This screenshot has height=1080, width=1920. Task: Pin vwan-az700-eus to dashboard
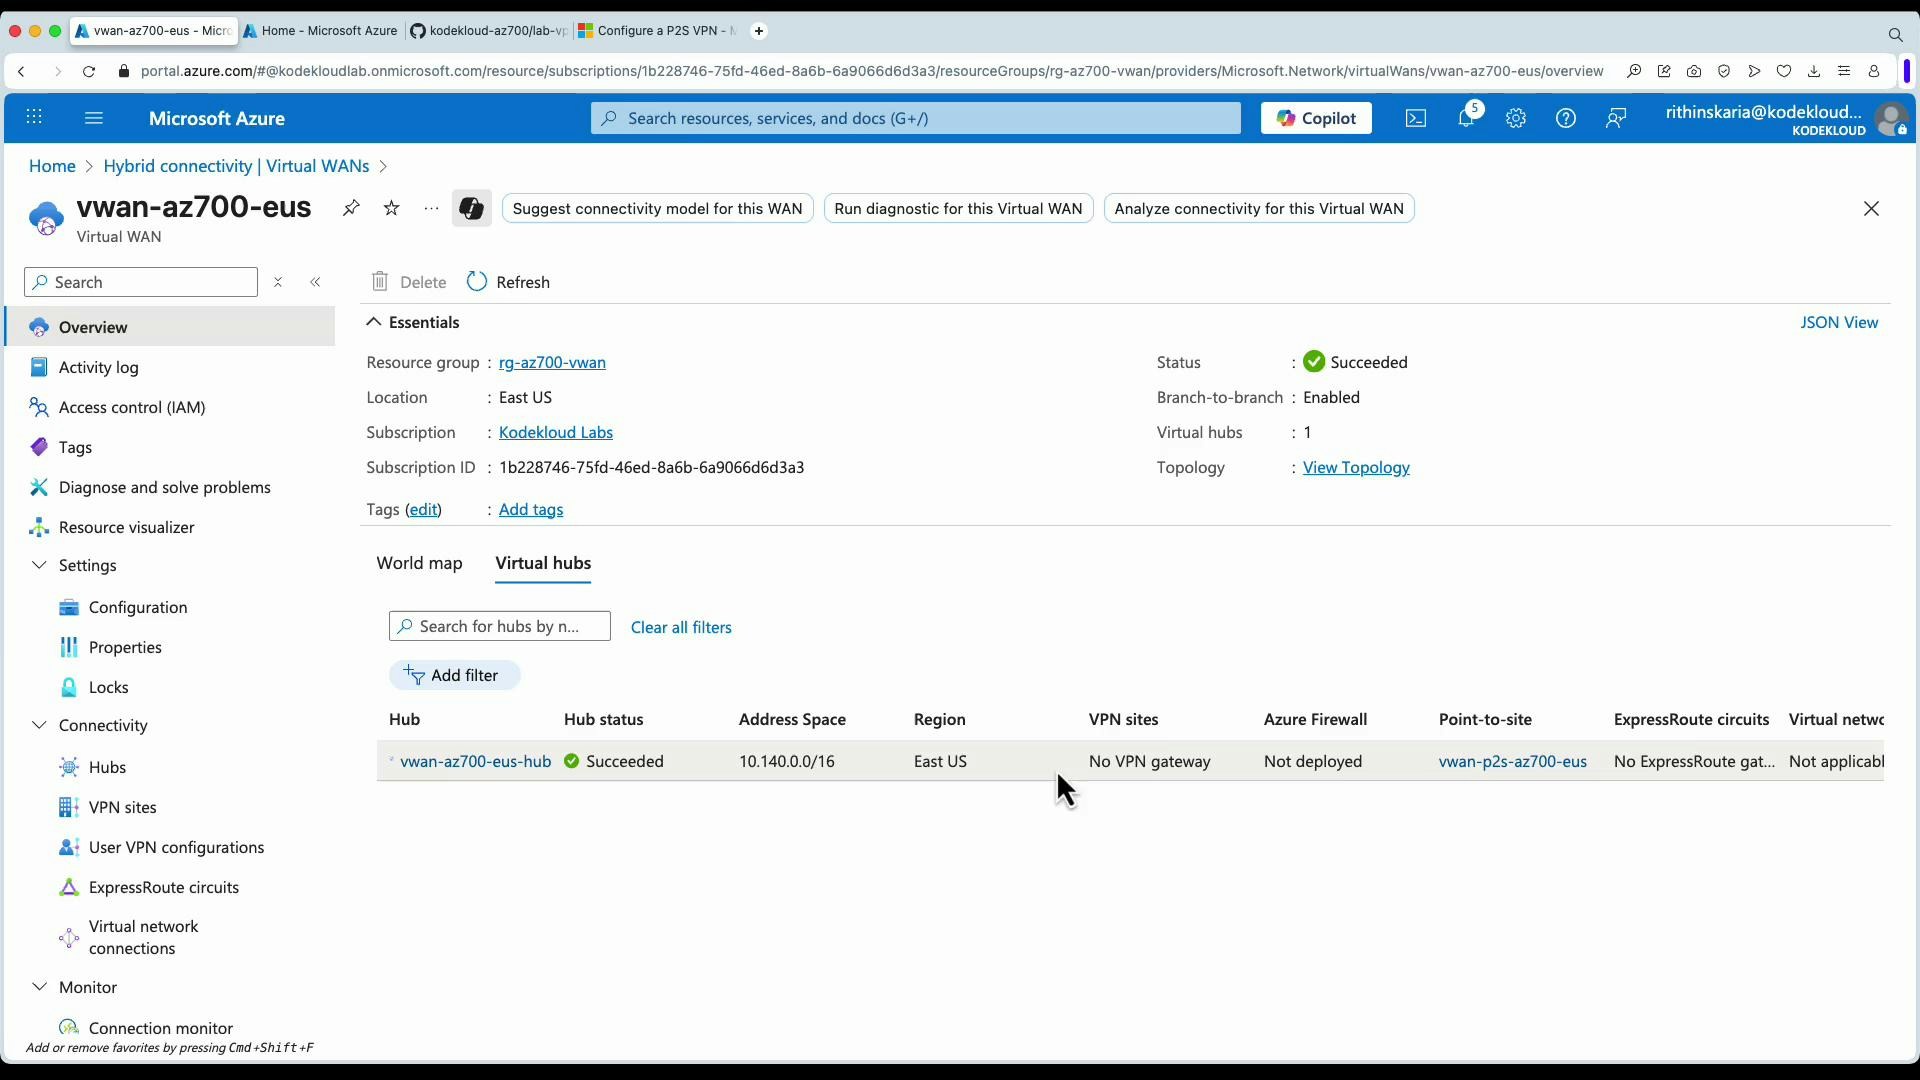[x=351, y=208]
